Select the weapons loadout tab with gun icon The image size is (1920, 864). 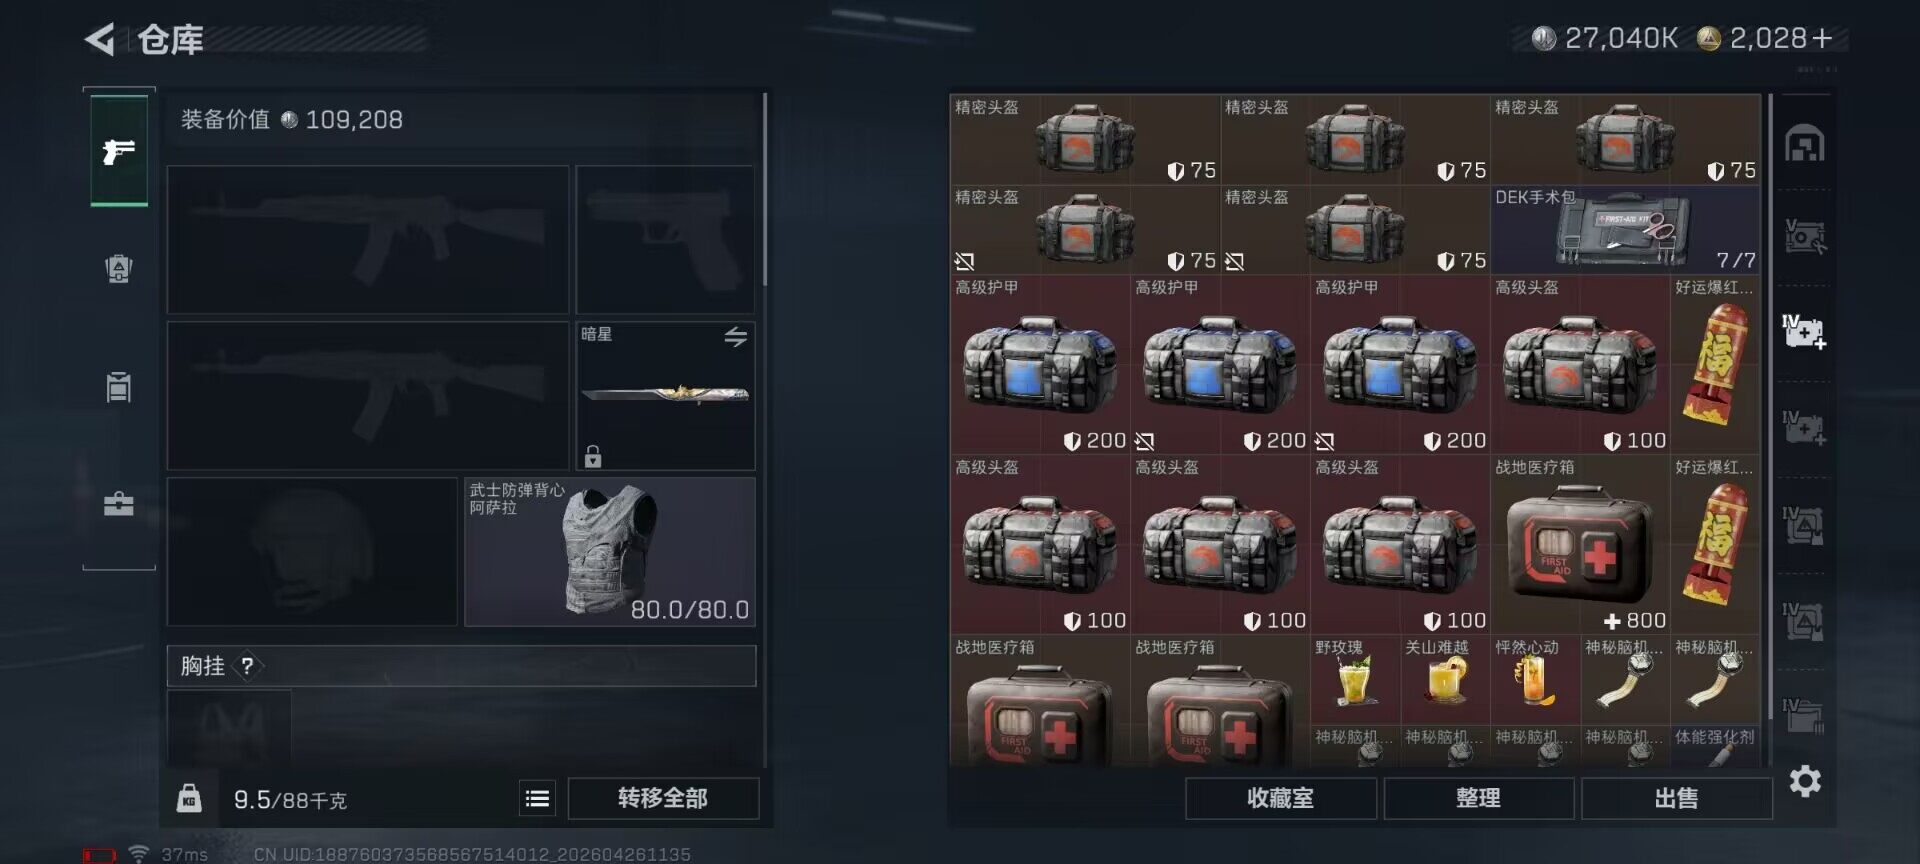point(119,151)
